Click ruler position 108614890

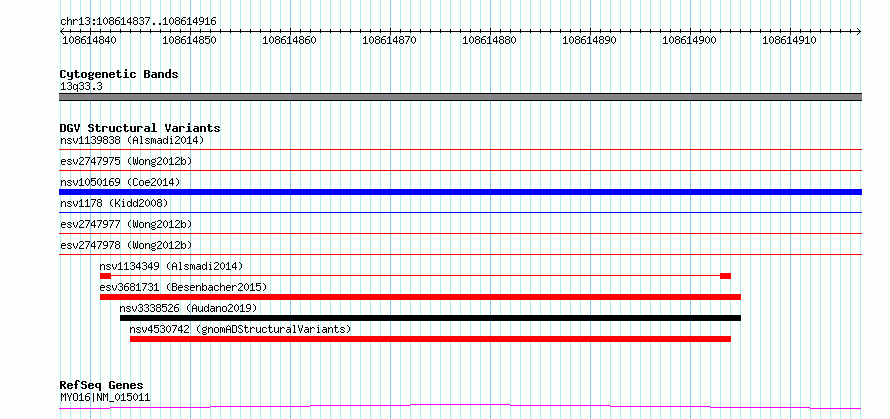point(589,40)
